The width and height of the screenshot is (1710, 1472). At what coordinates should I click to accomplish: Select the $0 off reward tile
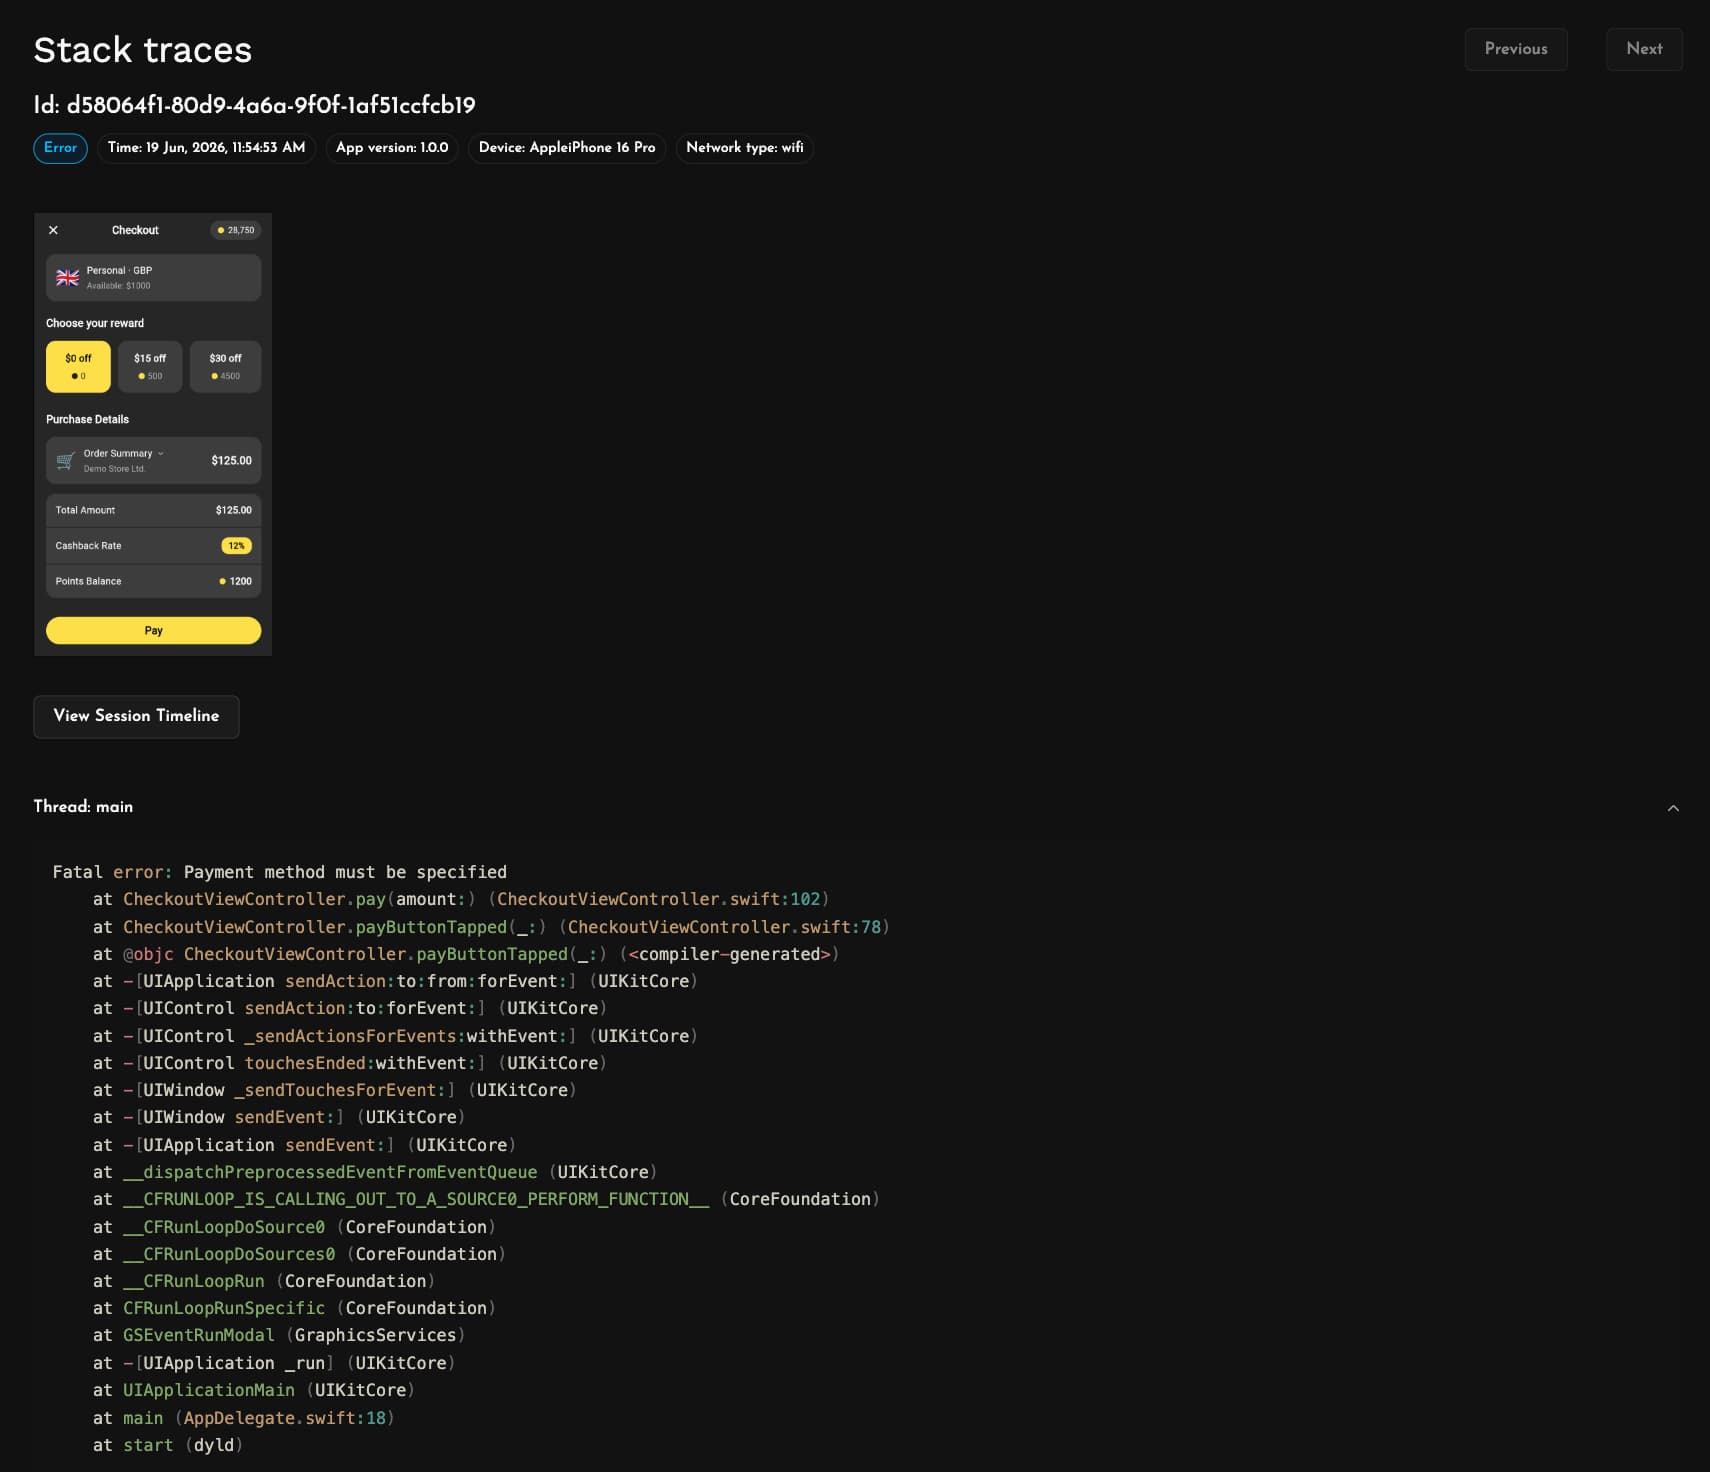[x=78, y=367]
